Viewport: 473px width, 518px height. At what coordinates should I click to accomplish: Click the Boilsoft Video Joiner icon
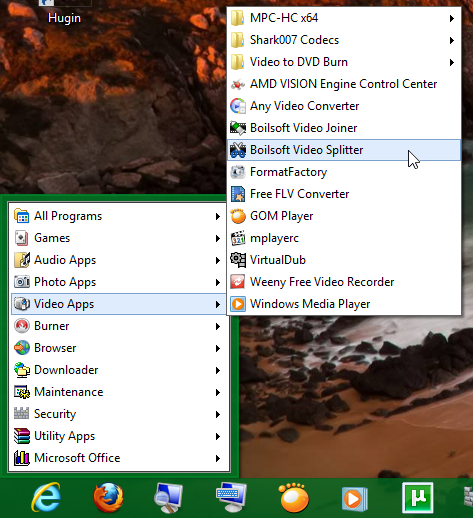click(238, 128)
